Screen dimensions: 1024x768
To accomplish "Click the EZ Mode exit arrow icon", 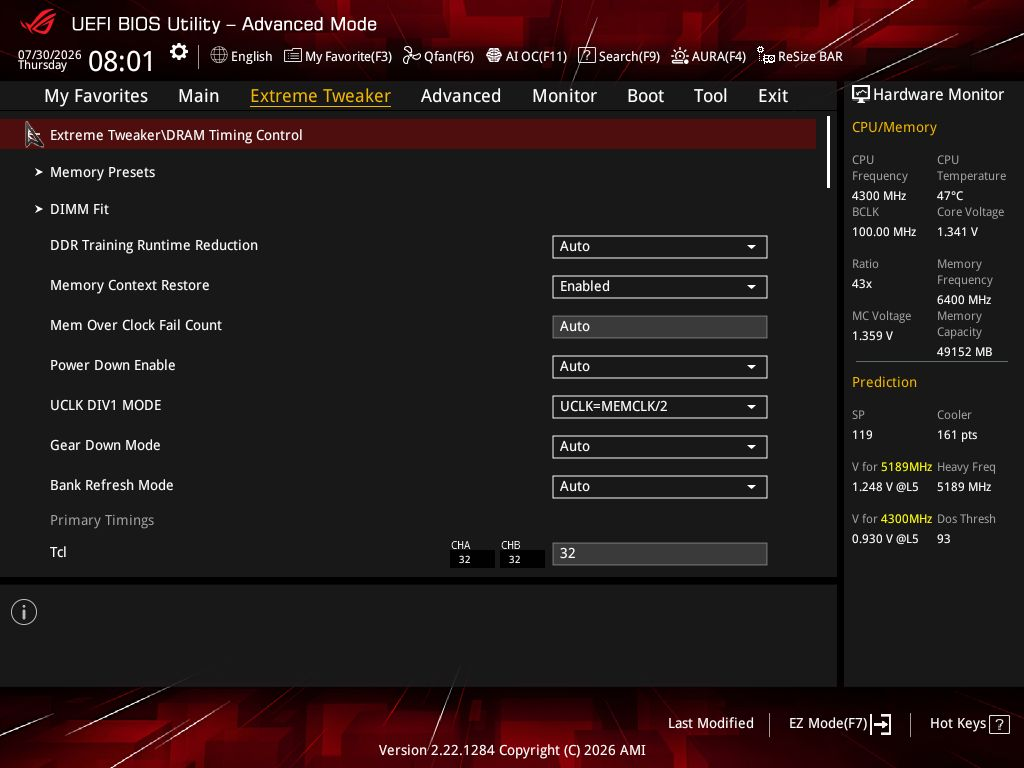I will (x=881, y=724).
